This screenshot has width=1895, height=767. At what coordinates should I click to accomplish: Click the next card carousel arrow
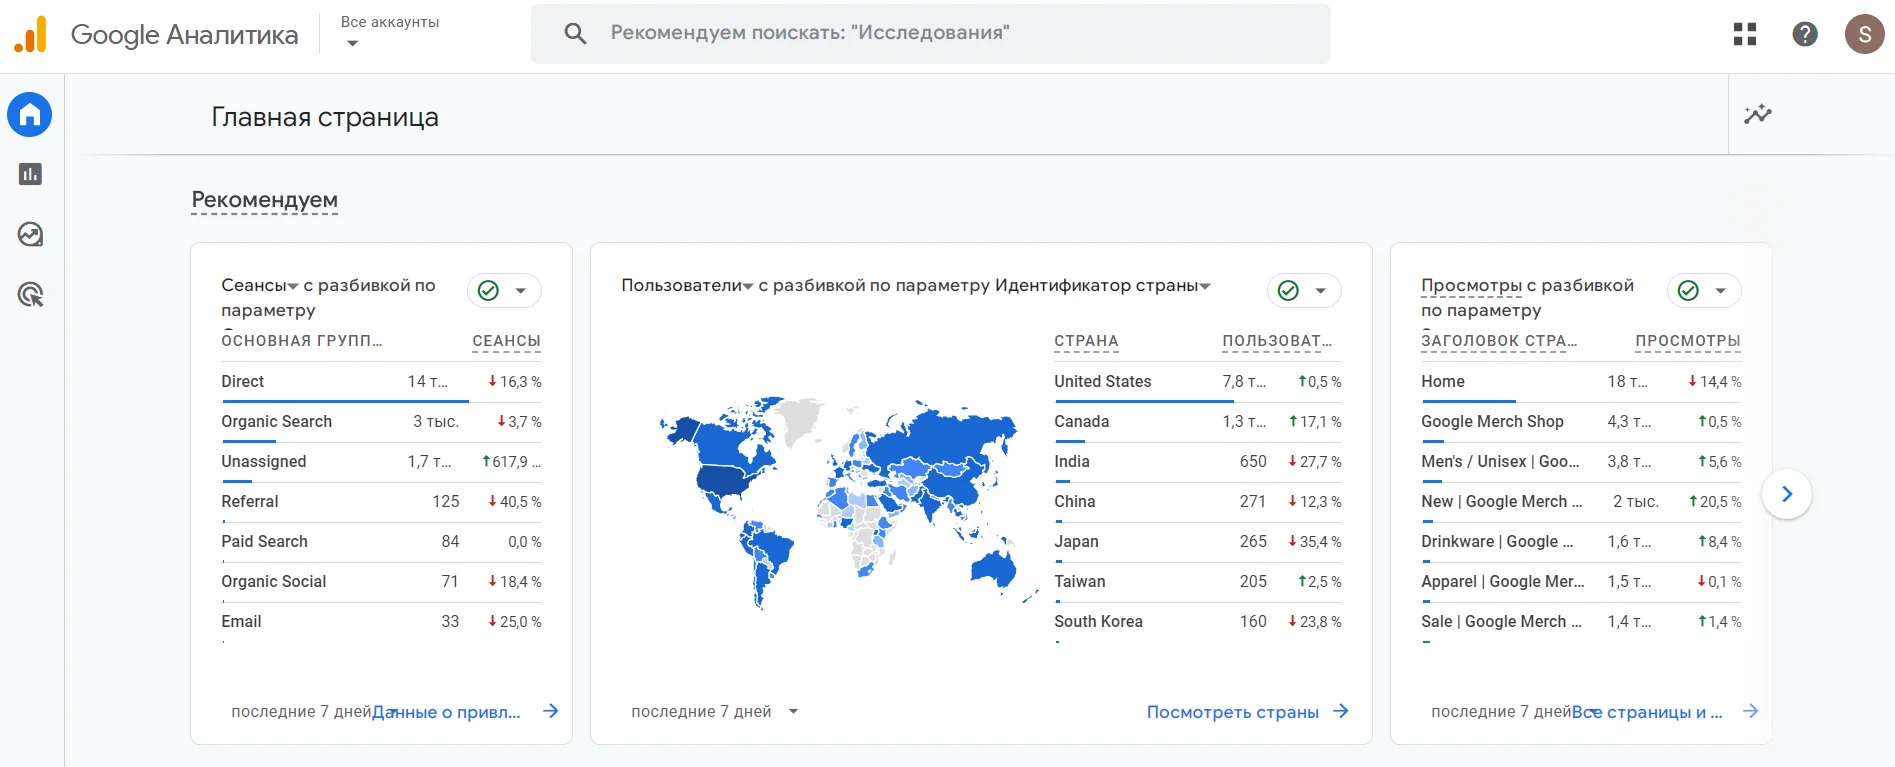[1787, 494]
